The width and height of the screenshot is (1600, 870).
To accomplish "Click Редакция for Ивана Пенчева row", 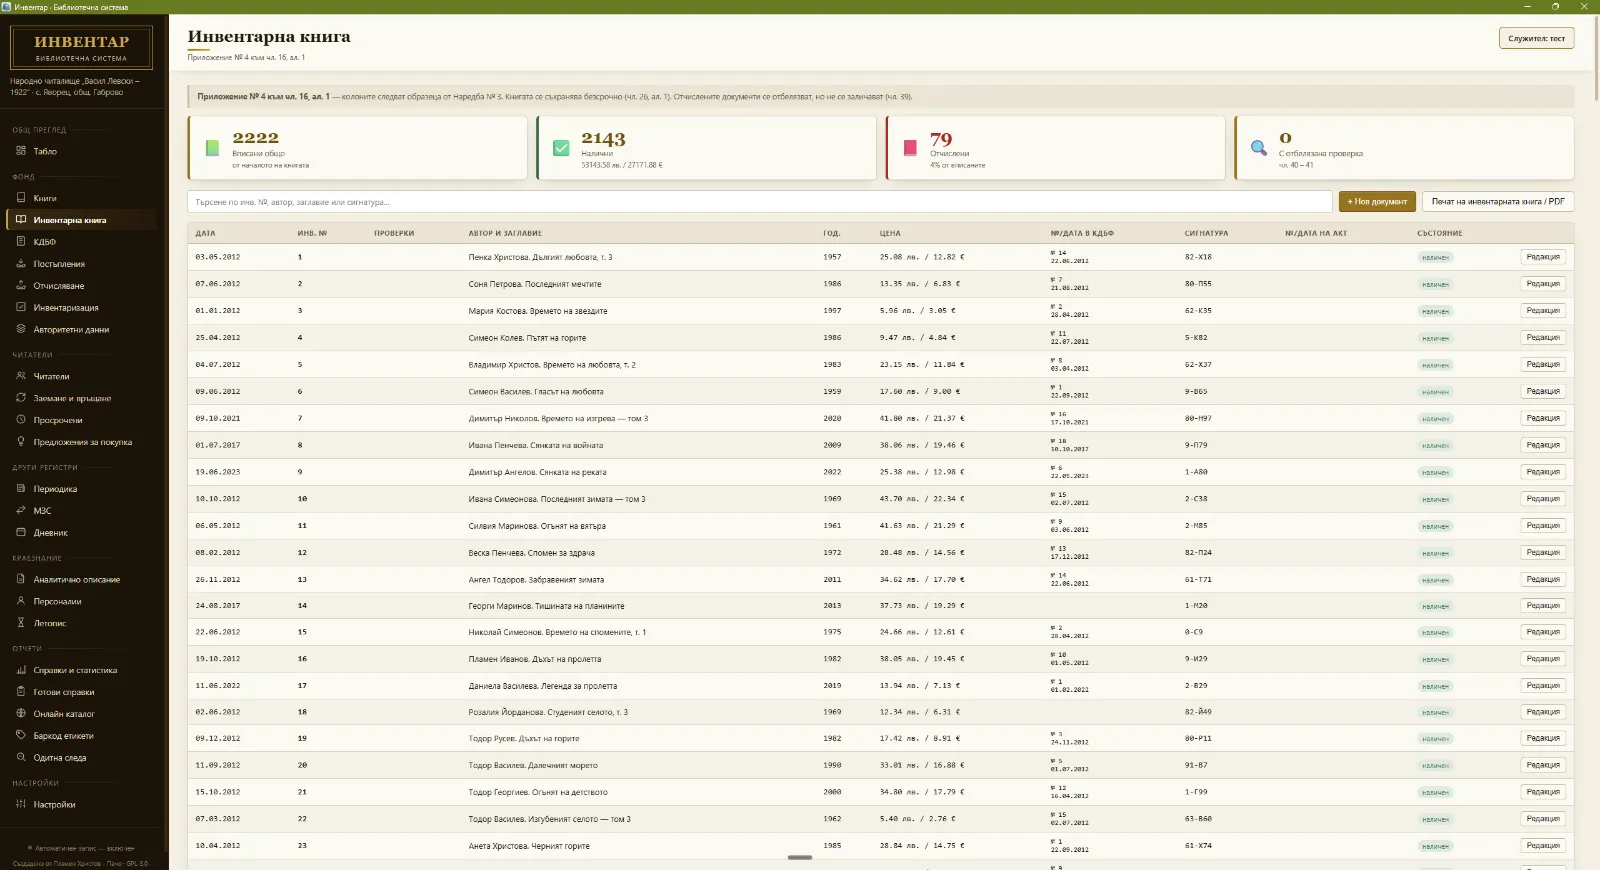I will point(1543,445).
